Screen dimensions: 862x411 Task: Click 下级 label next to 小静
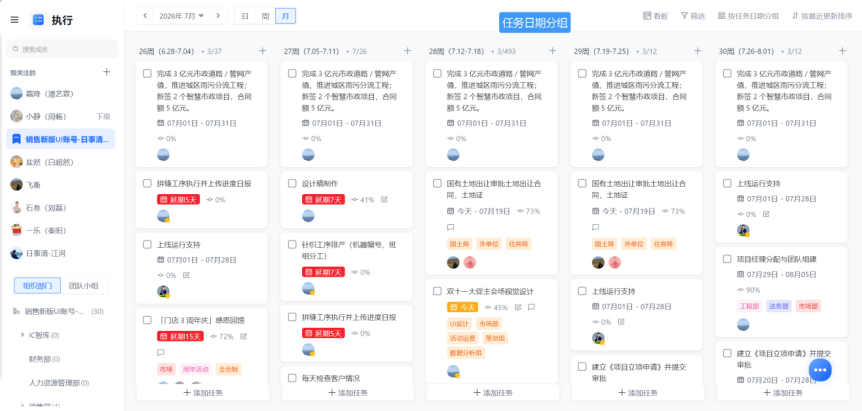(103, 116)
